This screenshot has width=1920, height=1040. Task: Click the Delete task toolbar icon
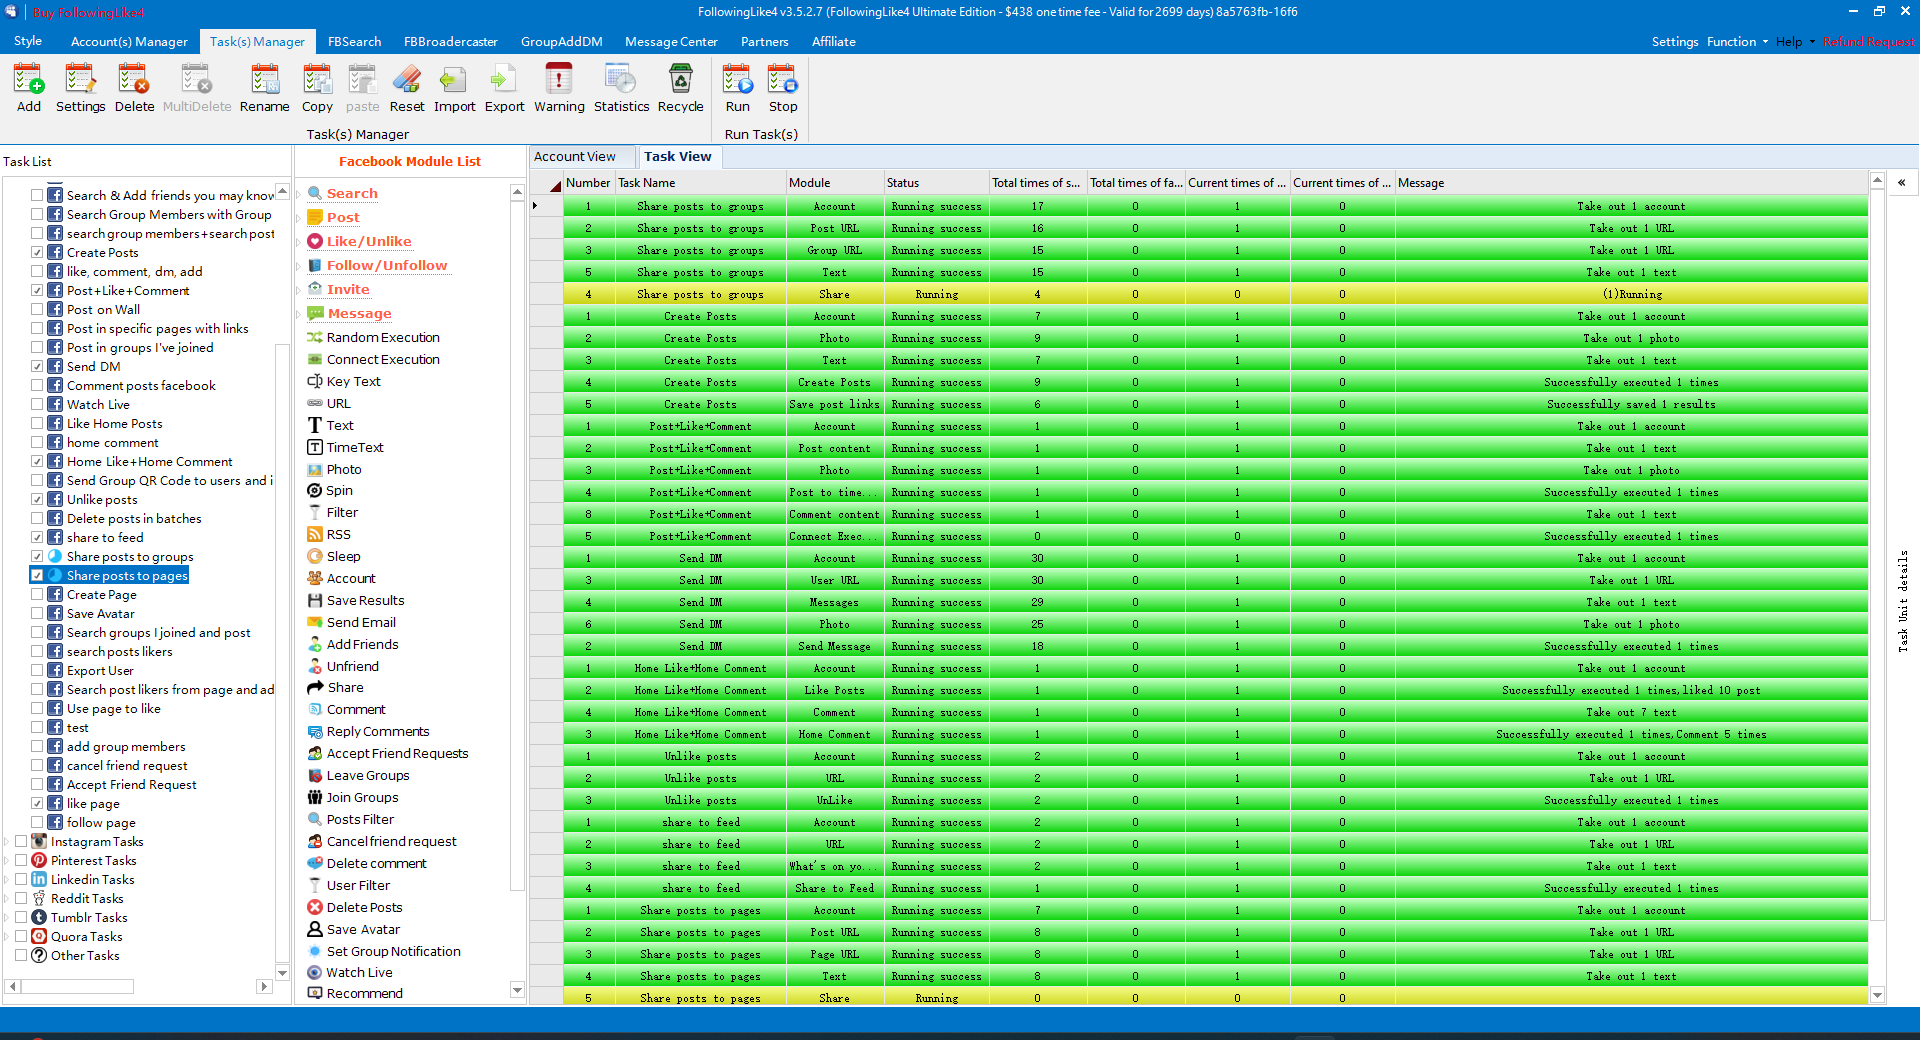(134, 88)
